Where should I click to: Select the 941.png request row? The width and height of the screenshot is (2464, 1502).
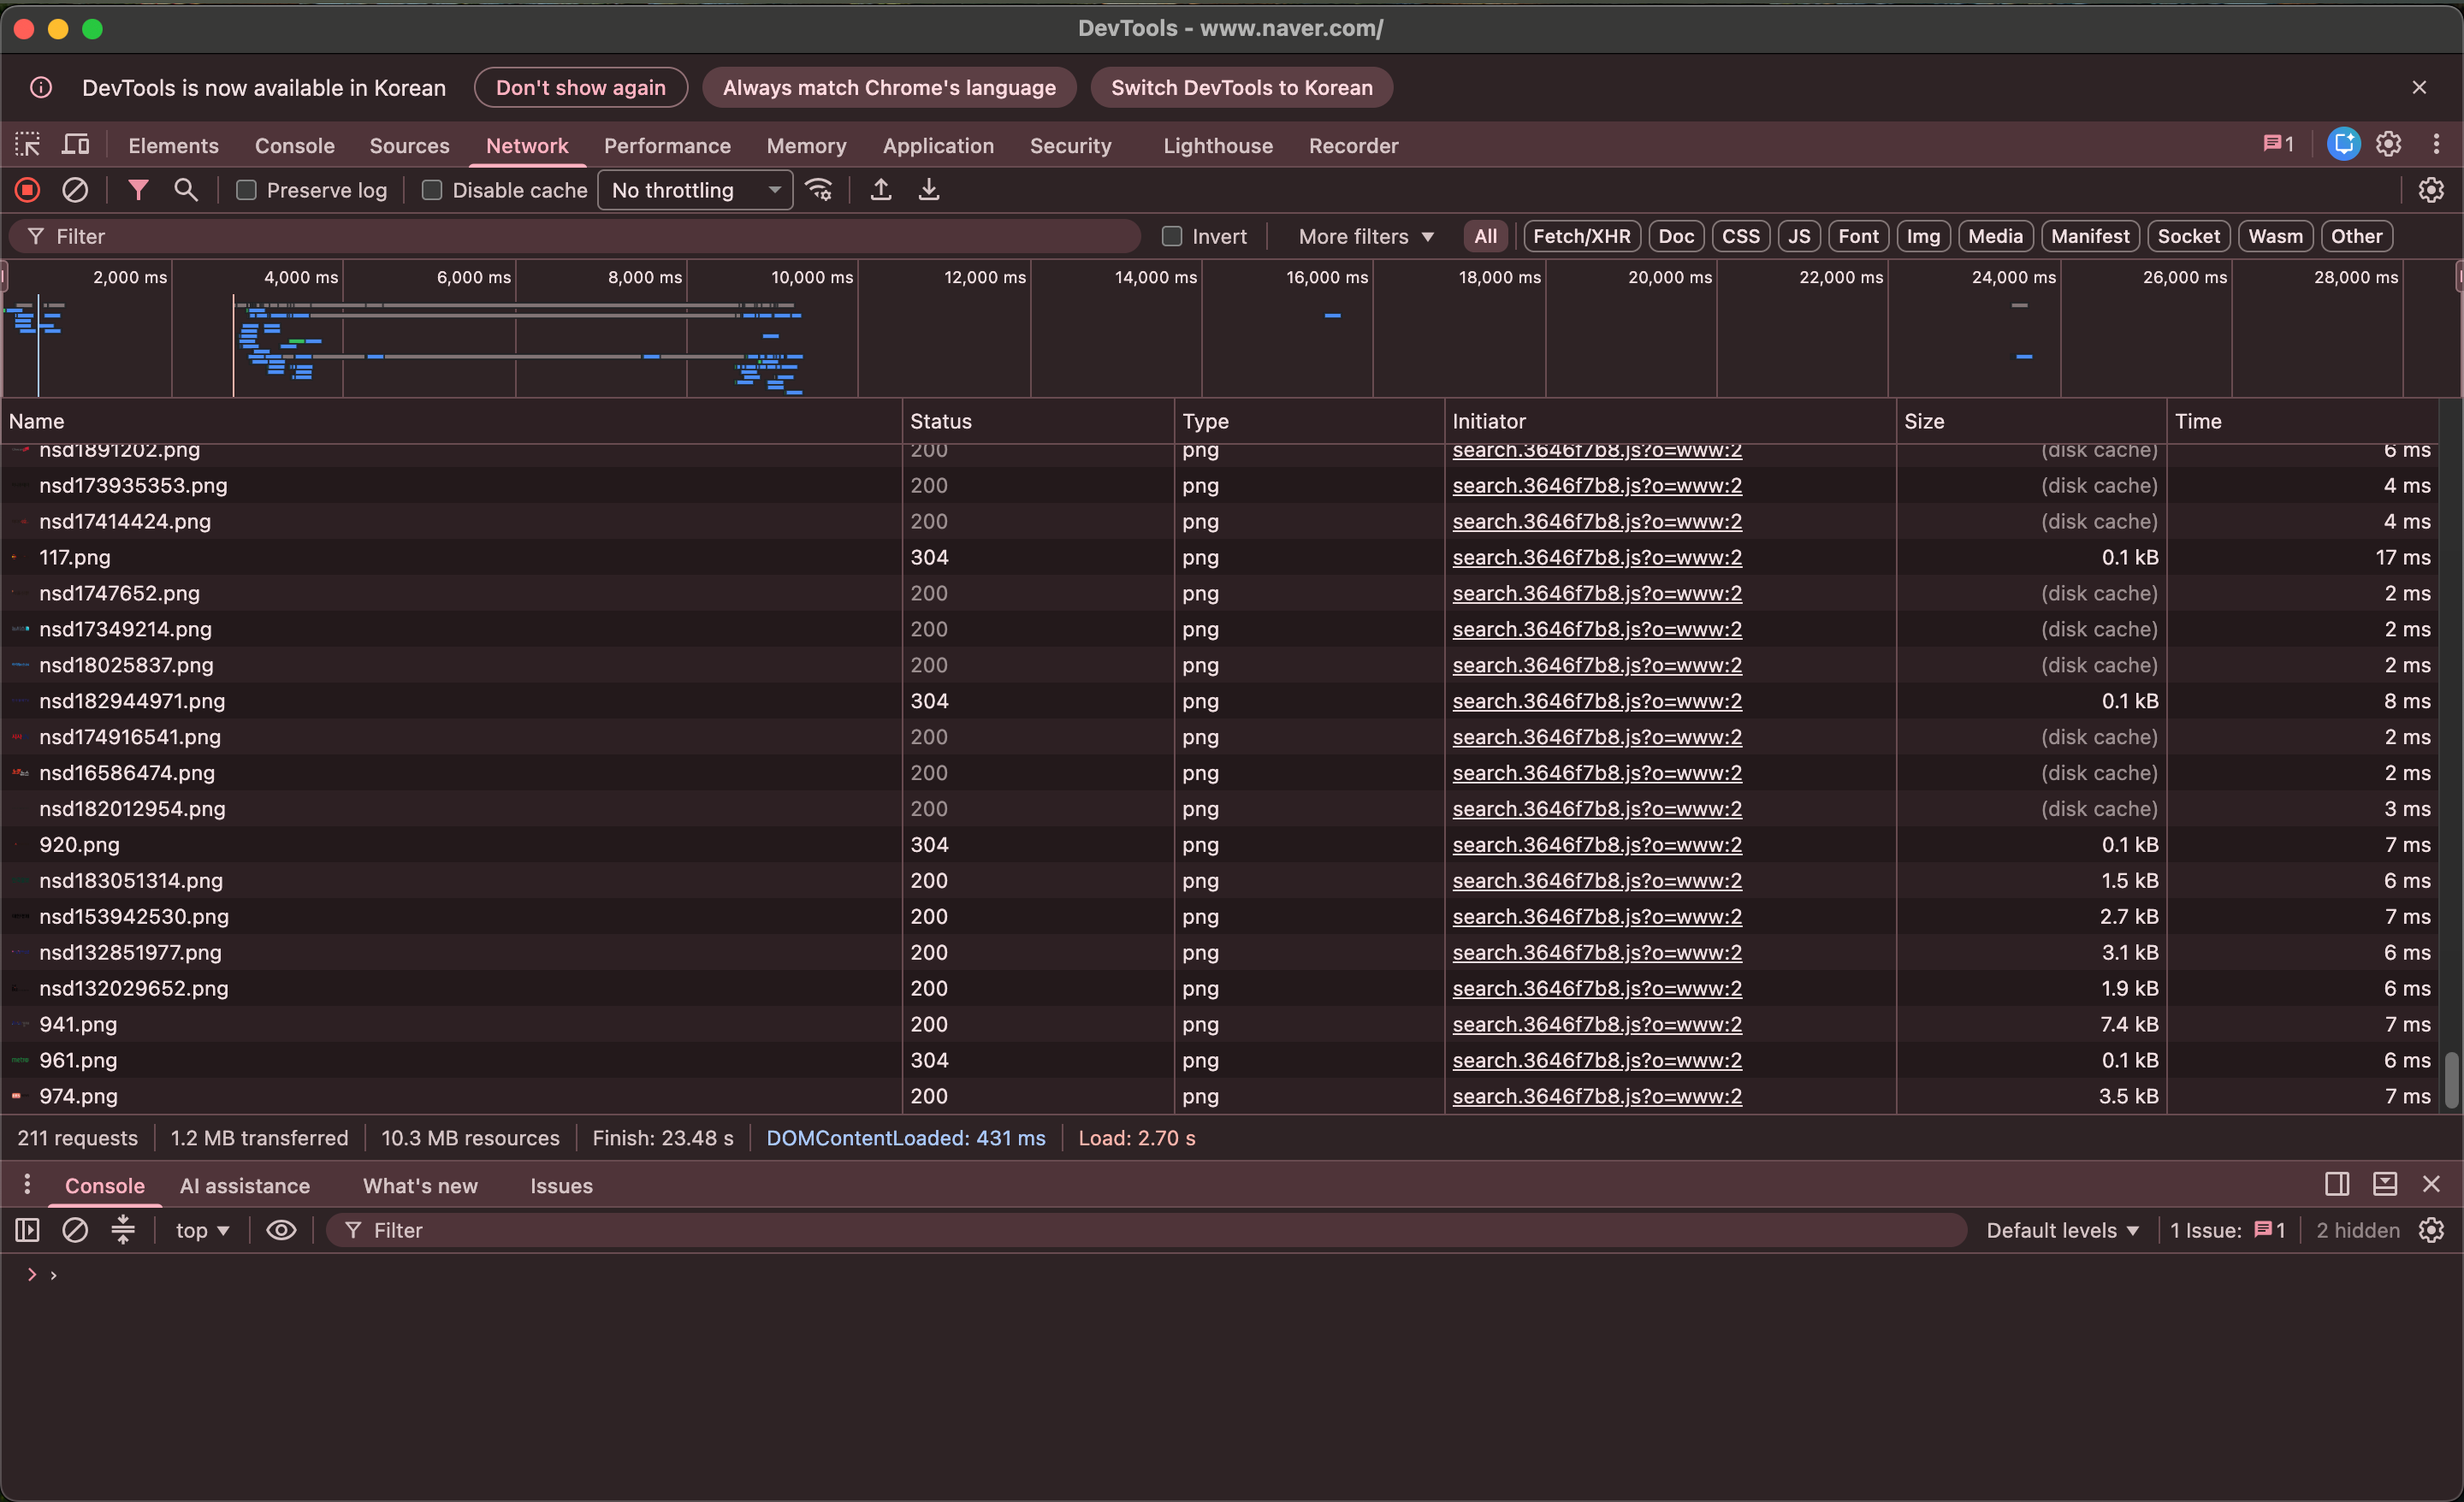coord(1220,1024)
